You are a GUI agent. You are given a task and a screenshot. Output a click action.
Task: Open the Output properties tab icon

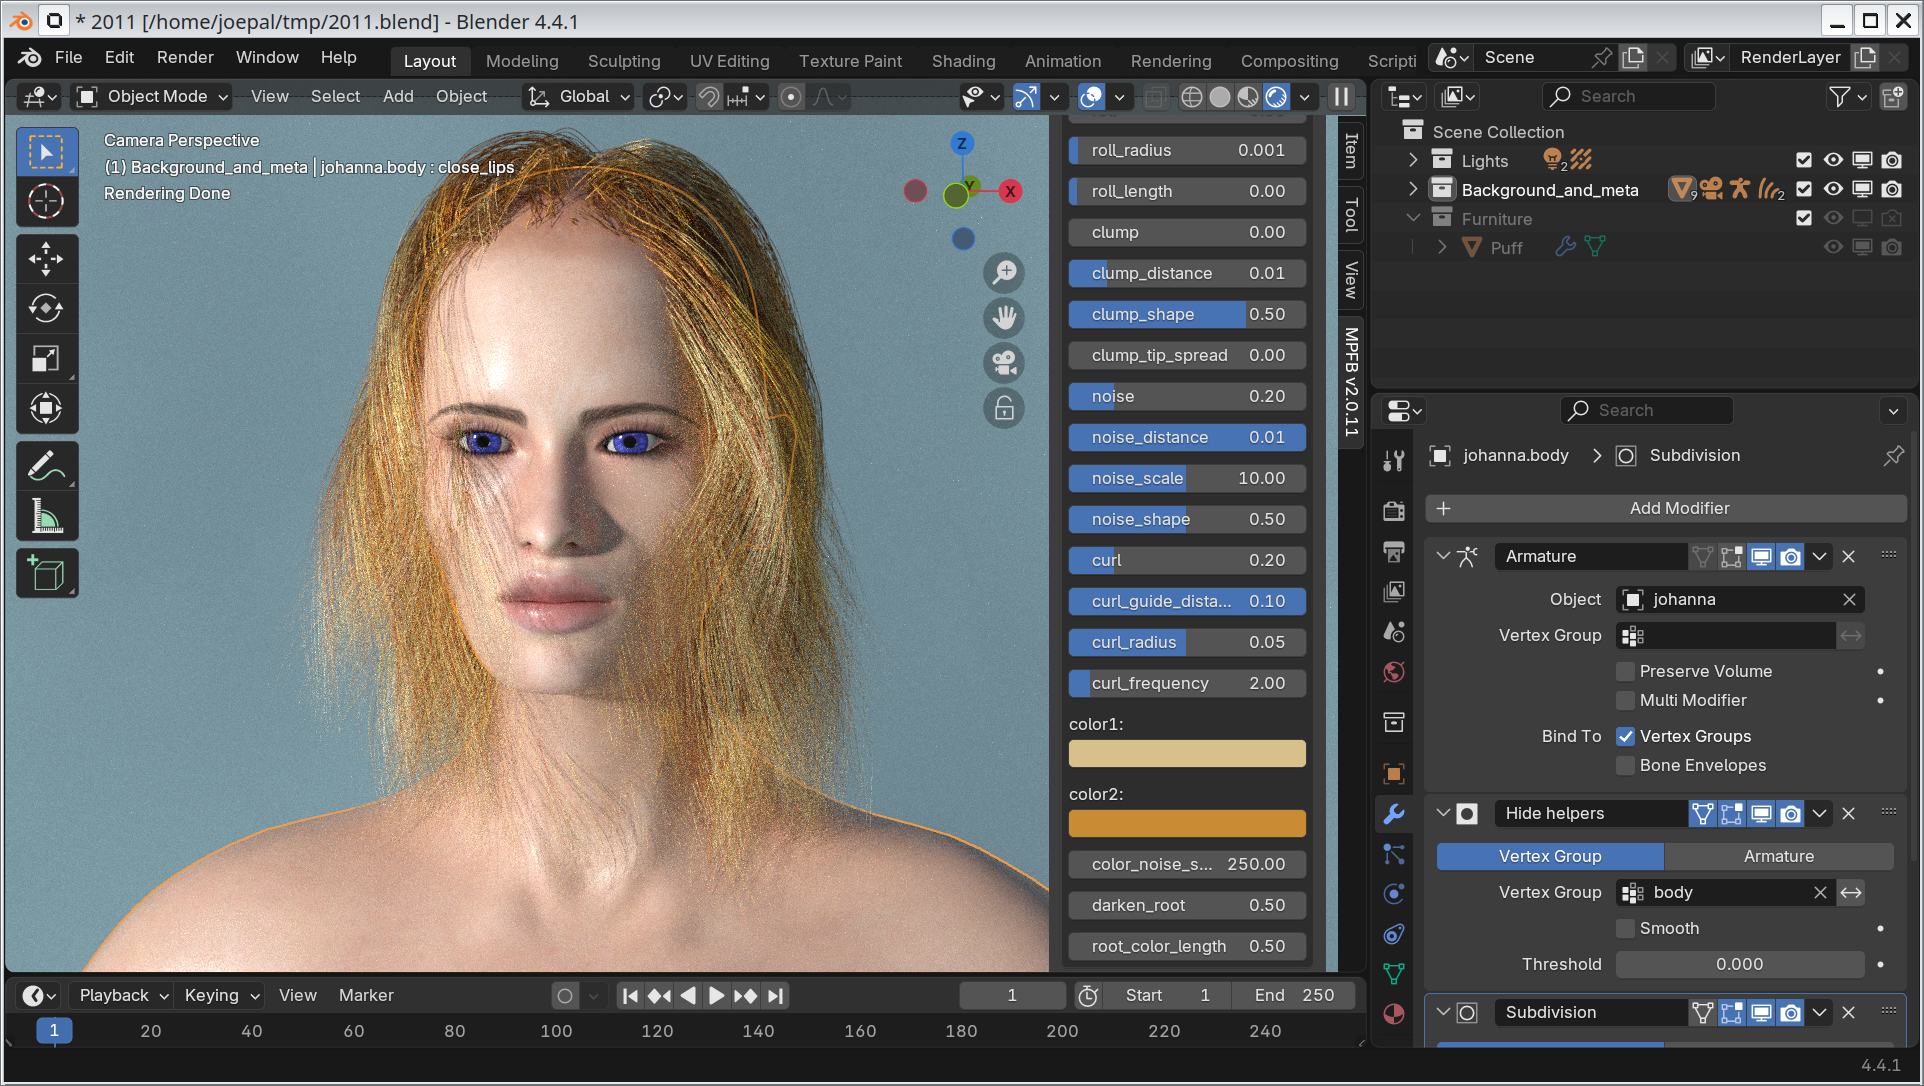[1394, 551]
